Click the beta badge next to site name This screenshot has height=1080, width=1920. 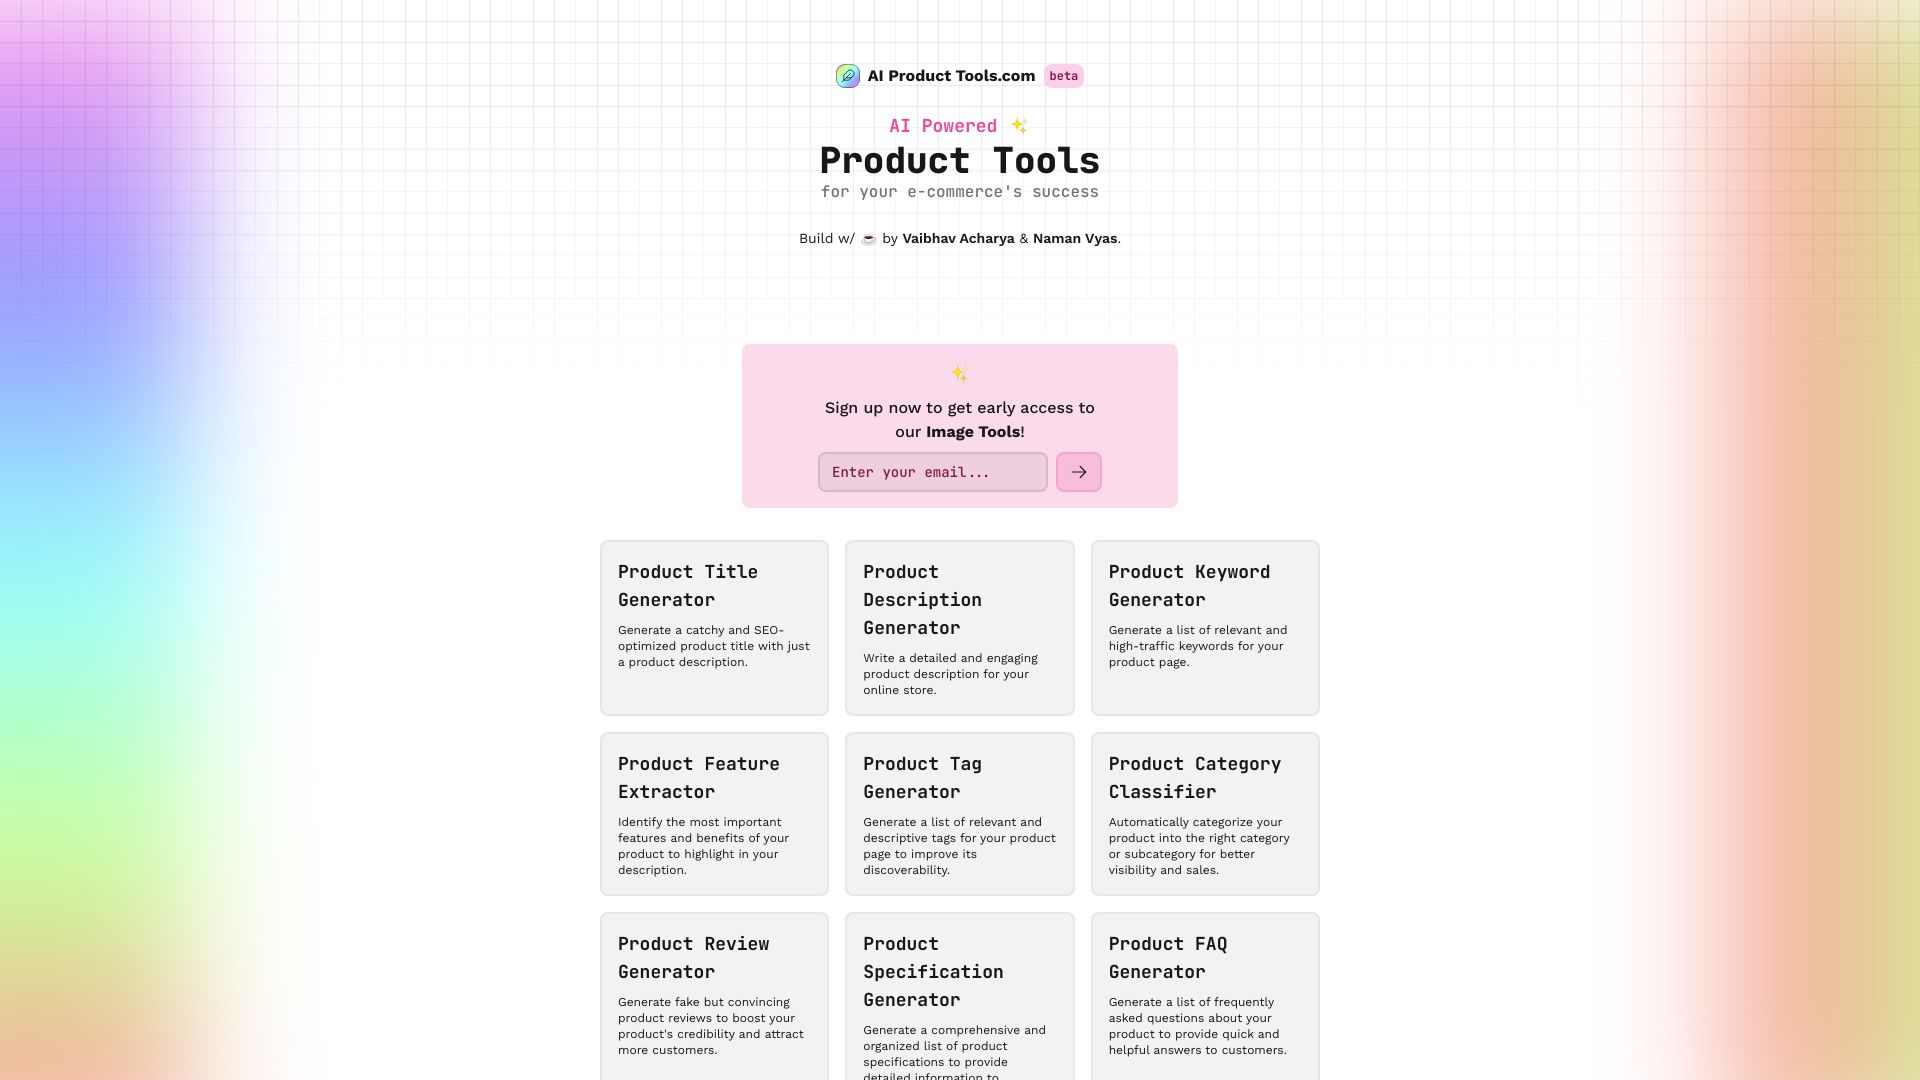pos(1063,75)
